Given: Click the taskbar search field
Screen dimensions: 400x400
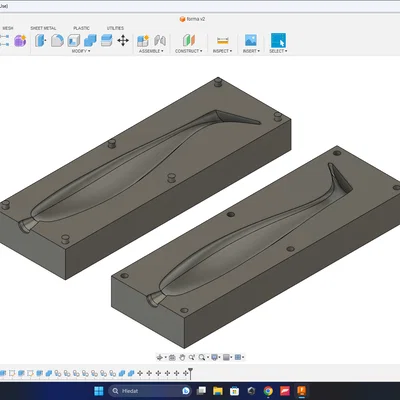Looking at the screenshot, I should (150, 391).
